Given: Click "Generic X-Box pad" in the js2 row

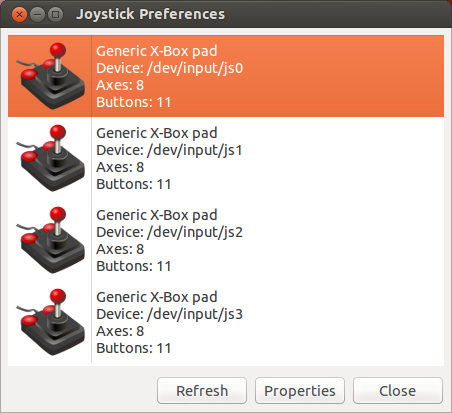Looking at the screenshot, I should click(x=157, y=215).
